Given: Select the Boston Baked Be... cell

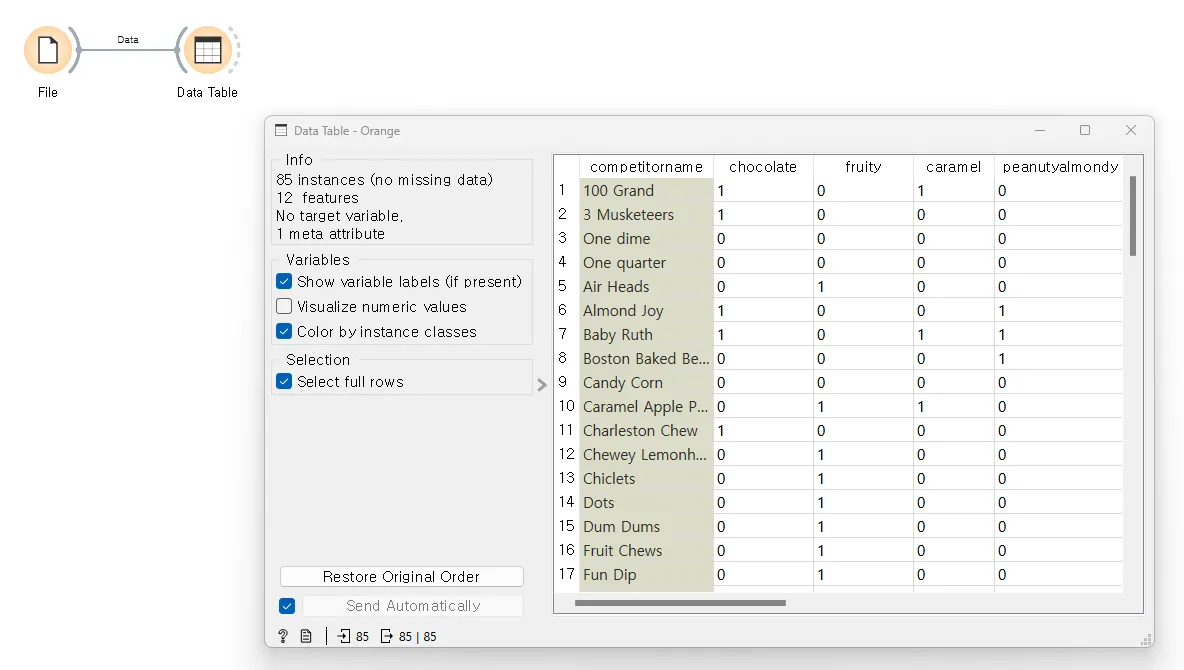Looking at the screenshot, I should (x=646, y=359).
